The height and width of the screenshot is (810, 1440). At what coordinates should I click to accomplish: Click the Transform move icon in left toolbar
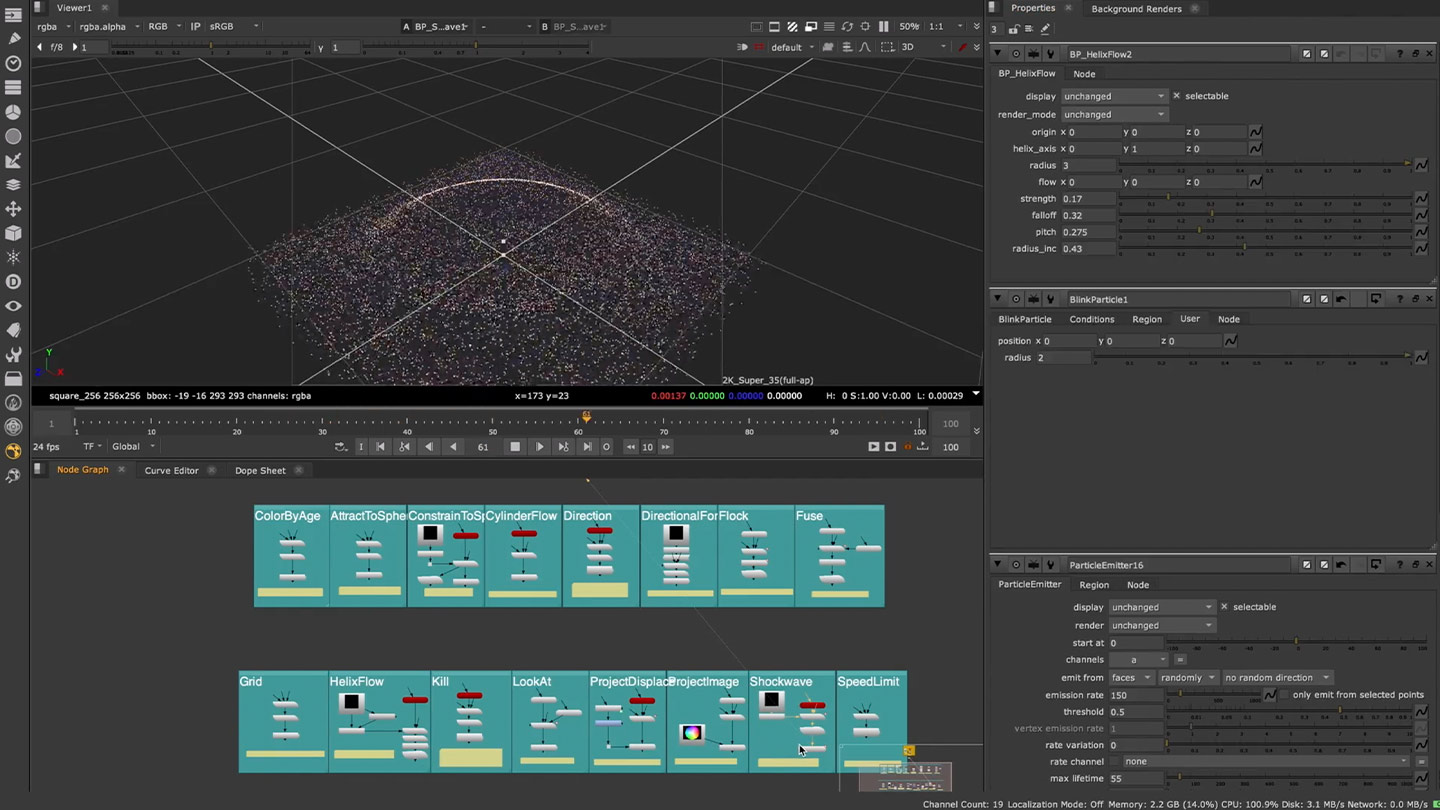pyautogui.click(x=13, y=209)
